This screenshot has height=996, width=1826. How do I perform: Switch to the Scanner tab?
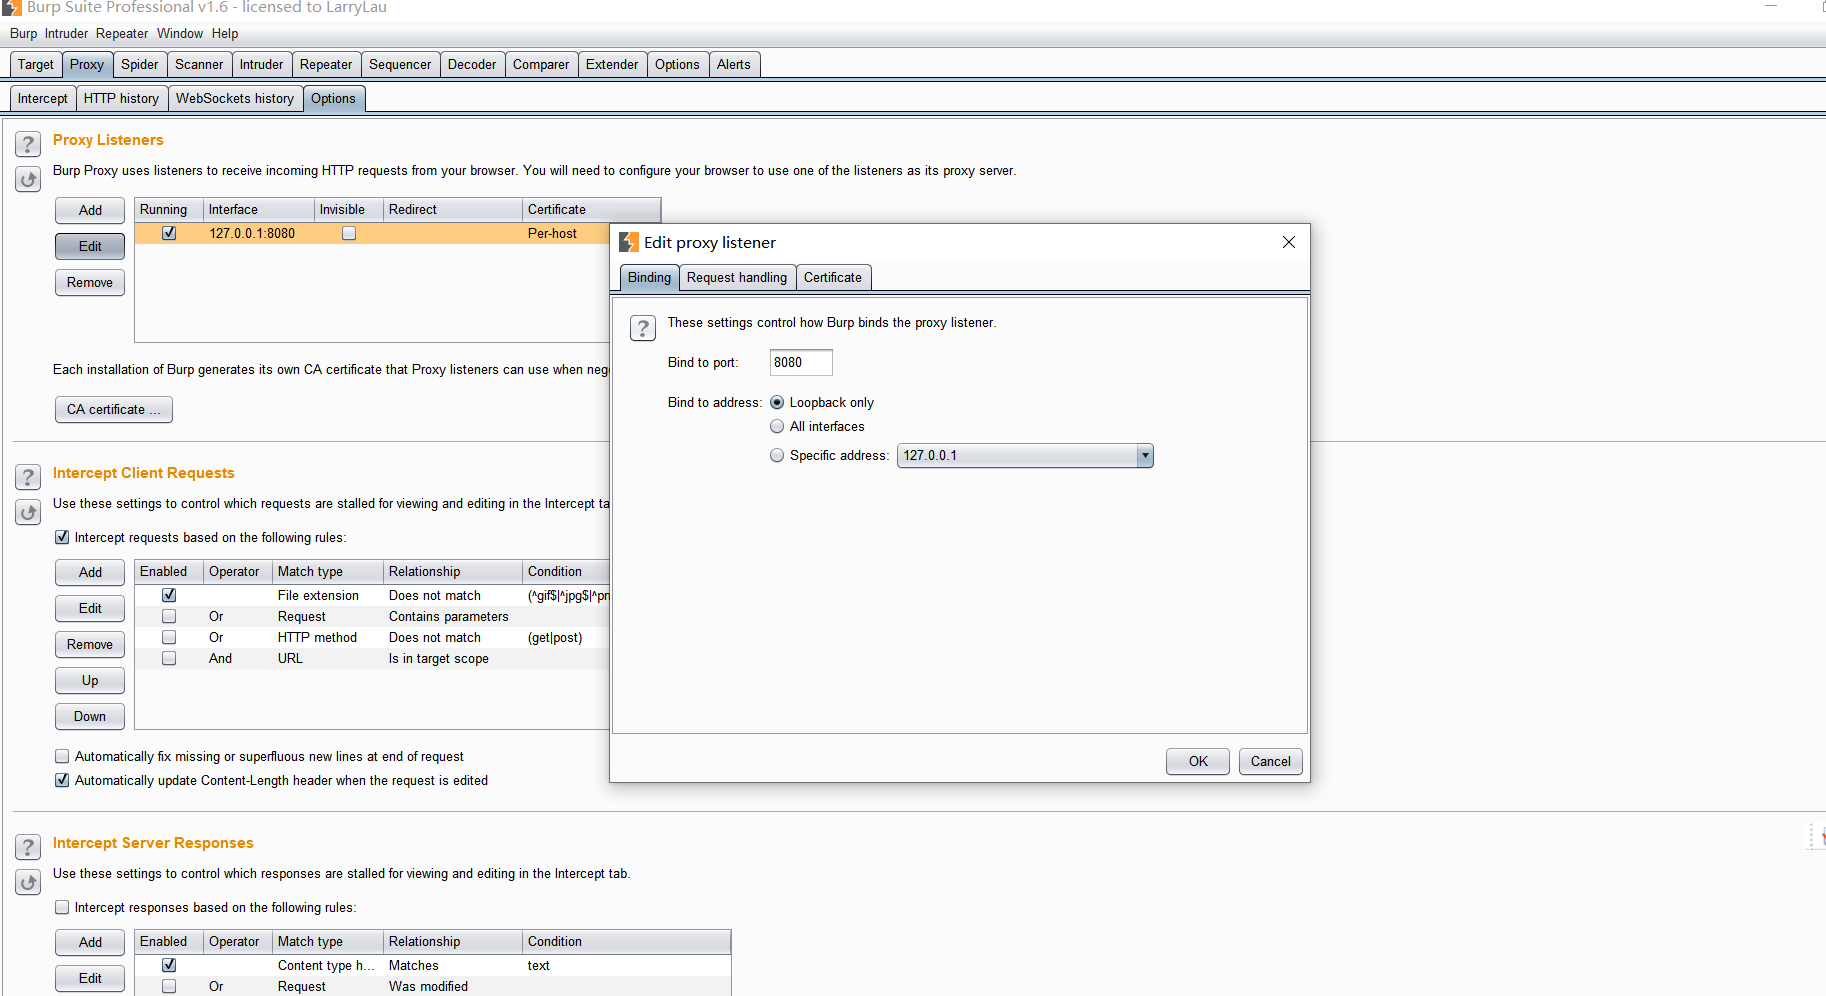tap(199, 64)
